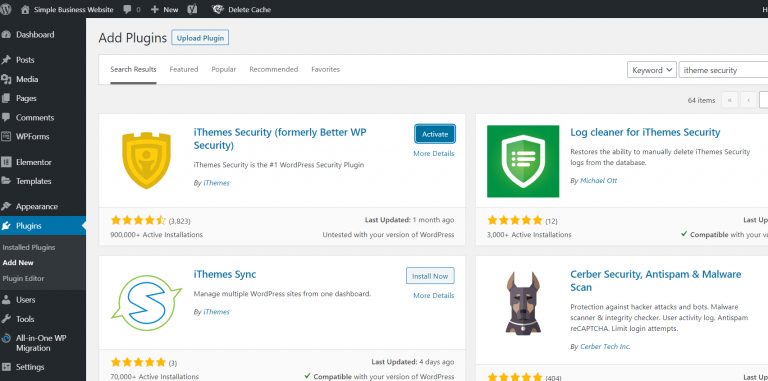Switch to the Popular tab
This screenshot has height=381, width=768.
[223, 70]
